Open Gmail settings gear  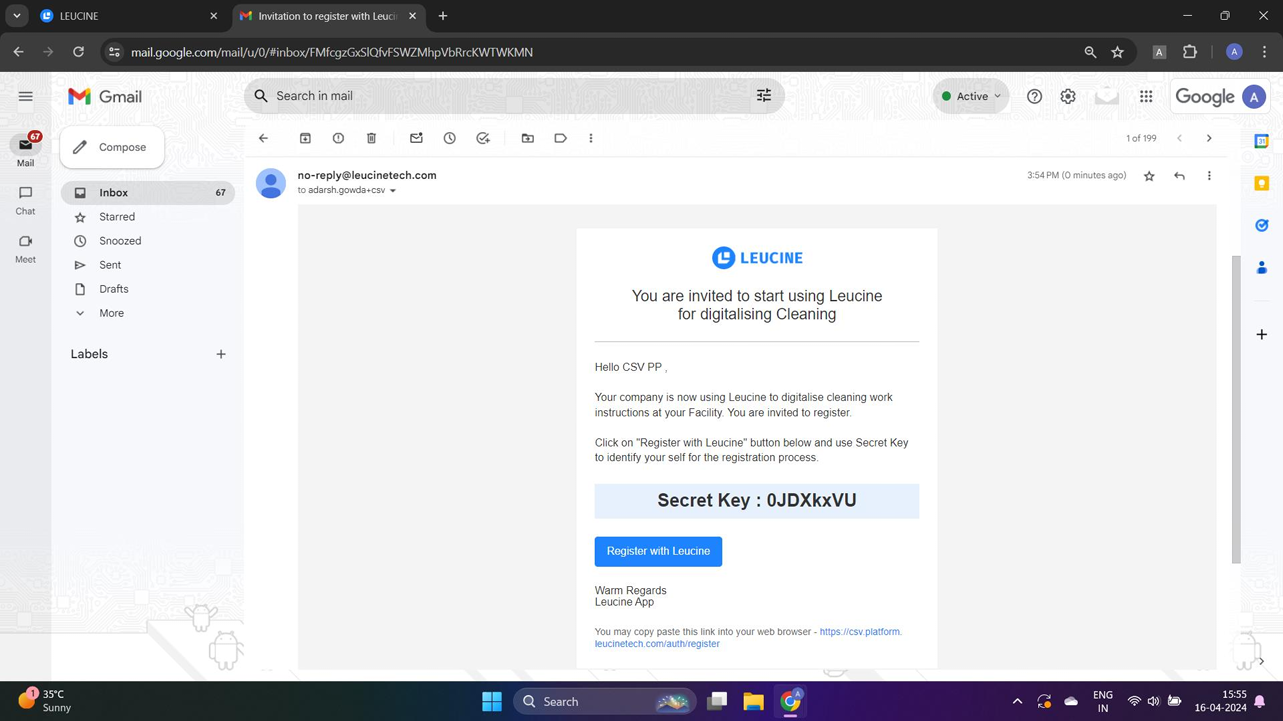pyautogui.click(x=1068, y=96)
